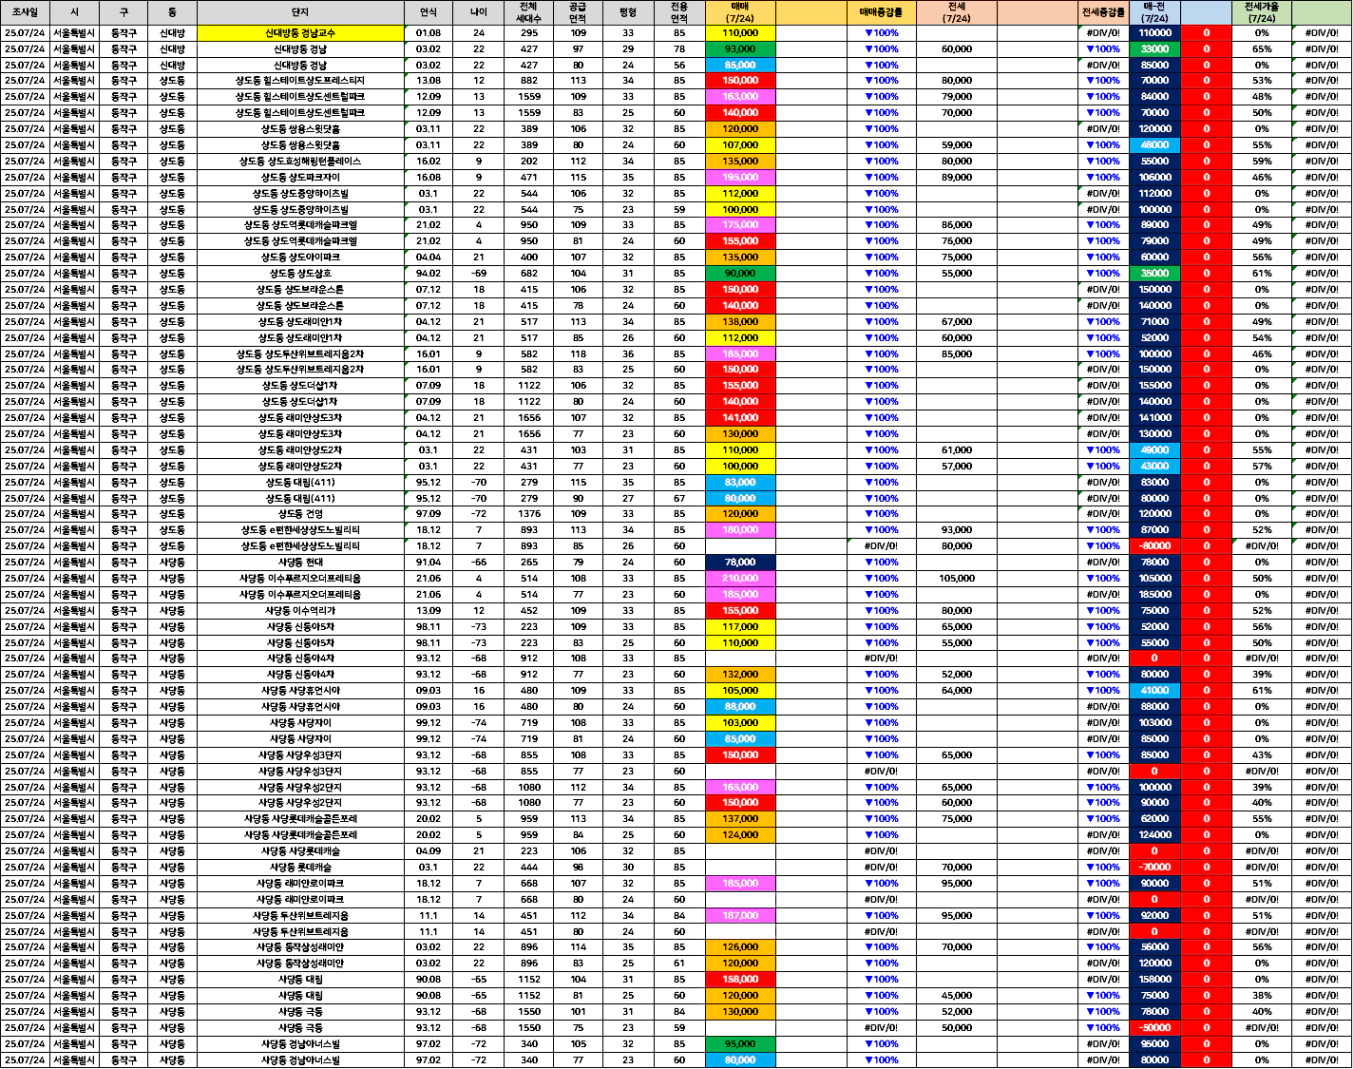Select the 202 household count cell

coord(529,161)
